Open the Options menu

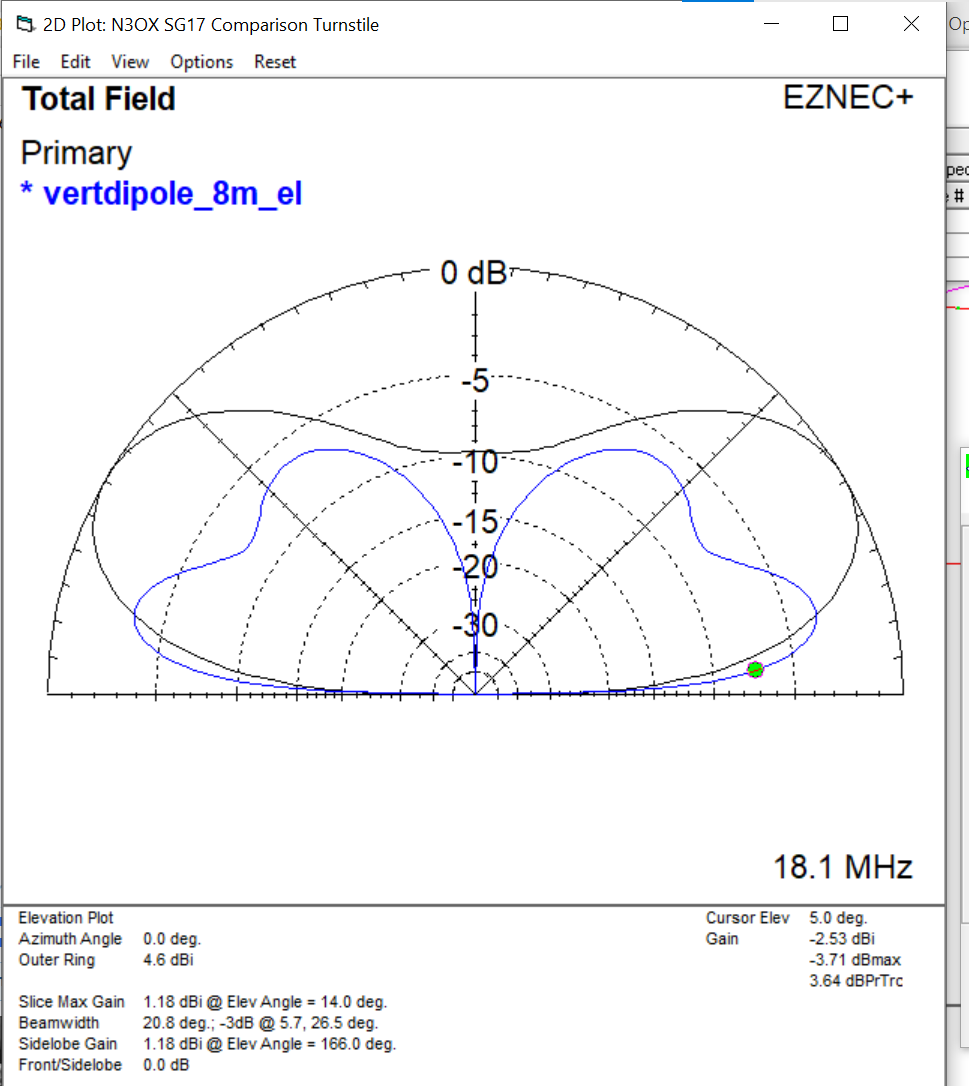[x=201, y=62]
